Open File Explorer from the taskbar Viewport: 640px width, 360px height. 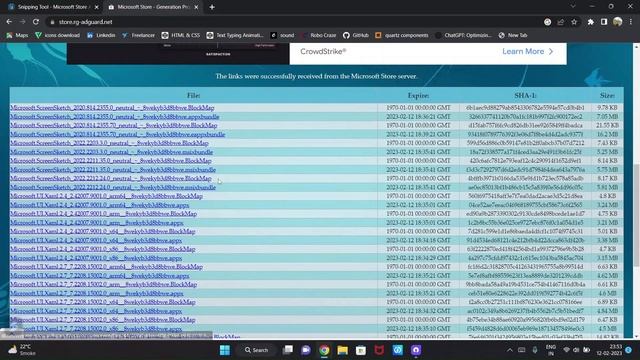(x=342, y=350)
